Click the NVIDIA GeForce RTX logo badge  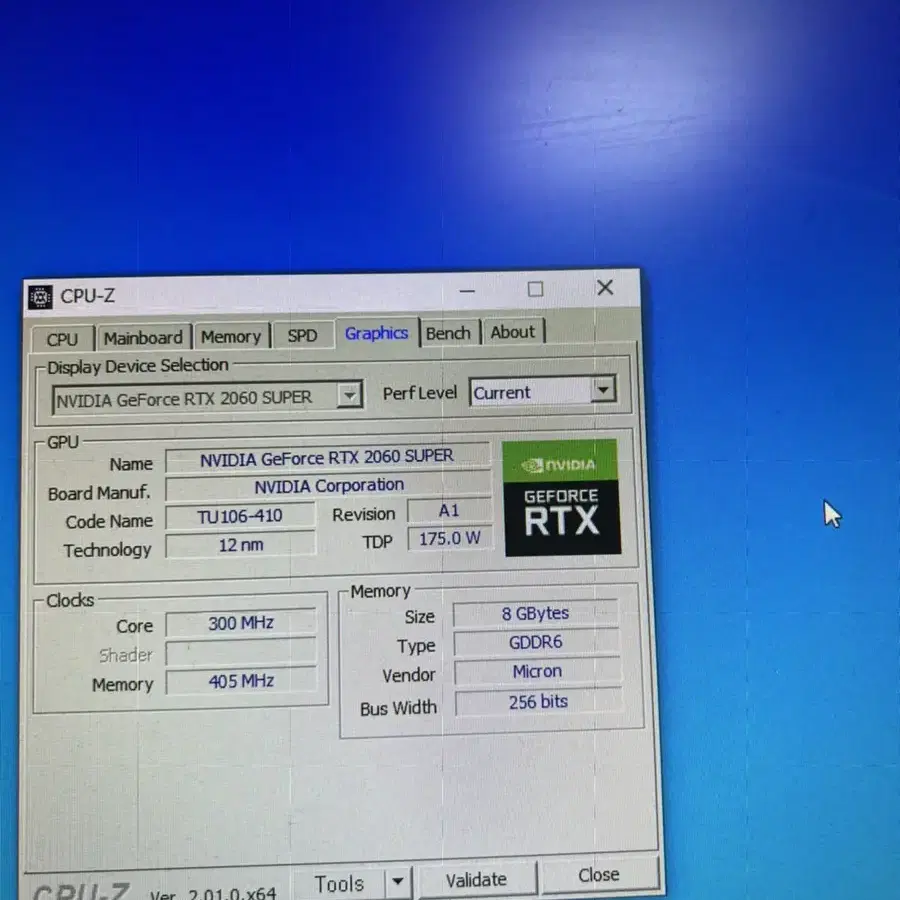point(562,497)
